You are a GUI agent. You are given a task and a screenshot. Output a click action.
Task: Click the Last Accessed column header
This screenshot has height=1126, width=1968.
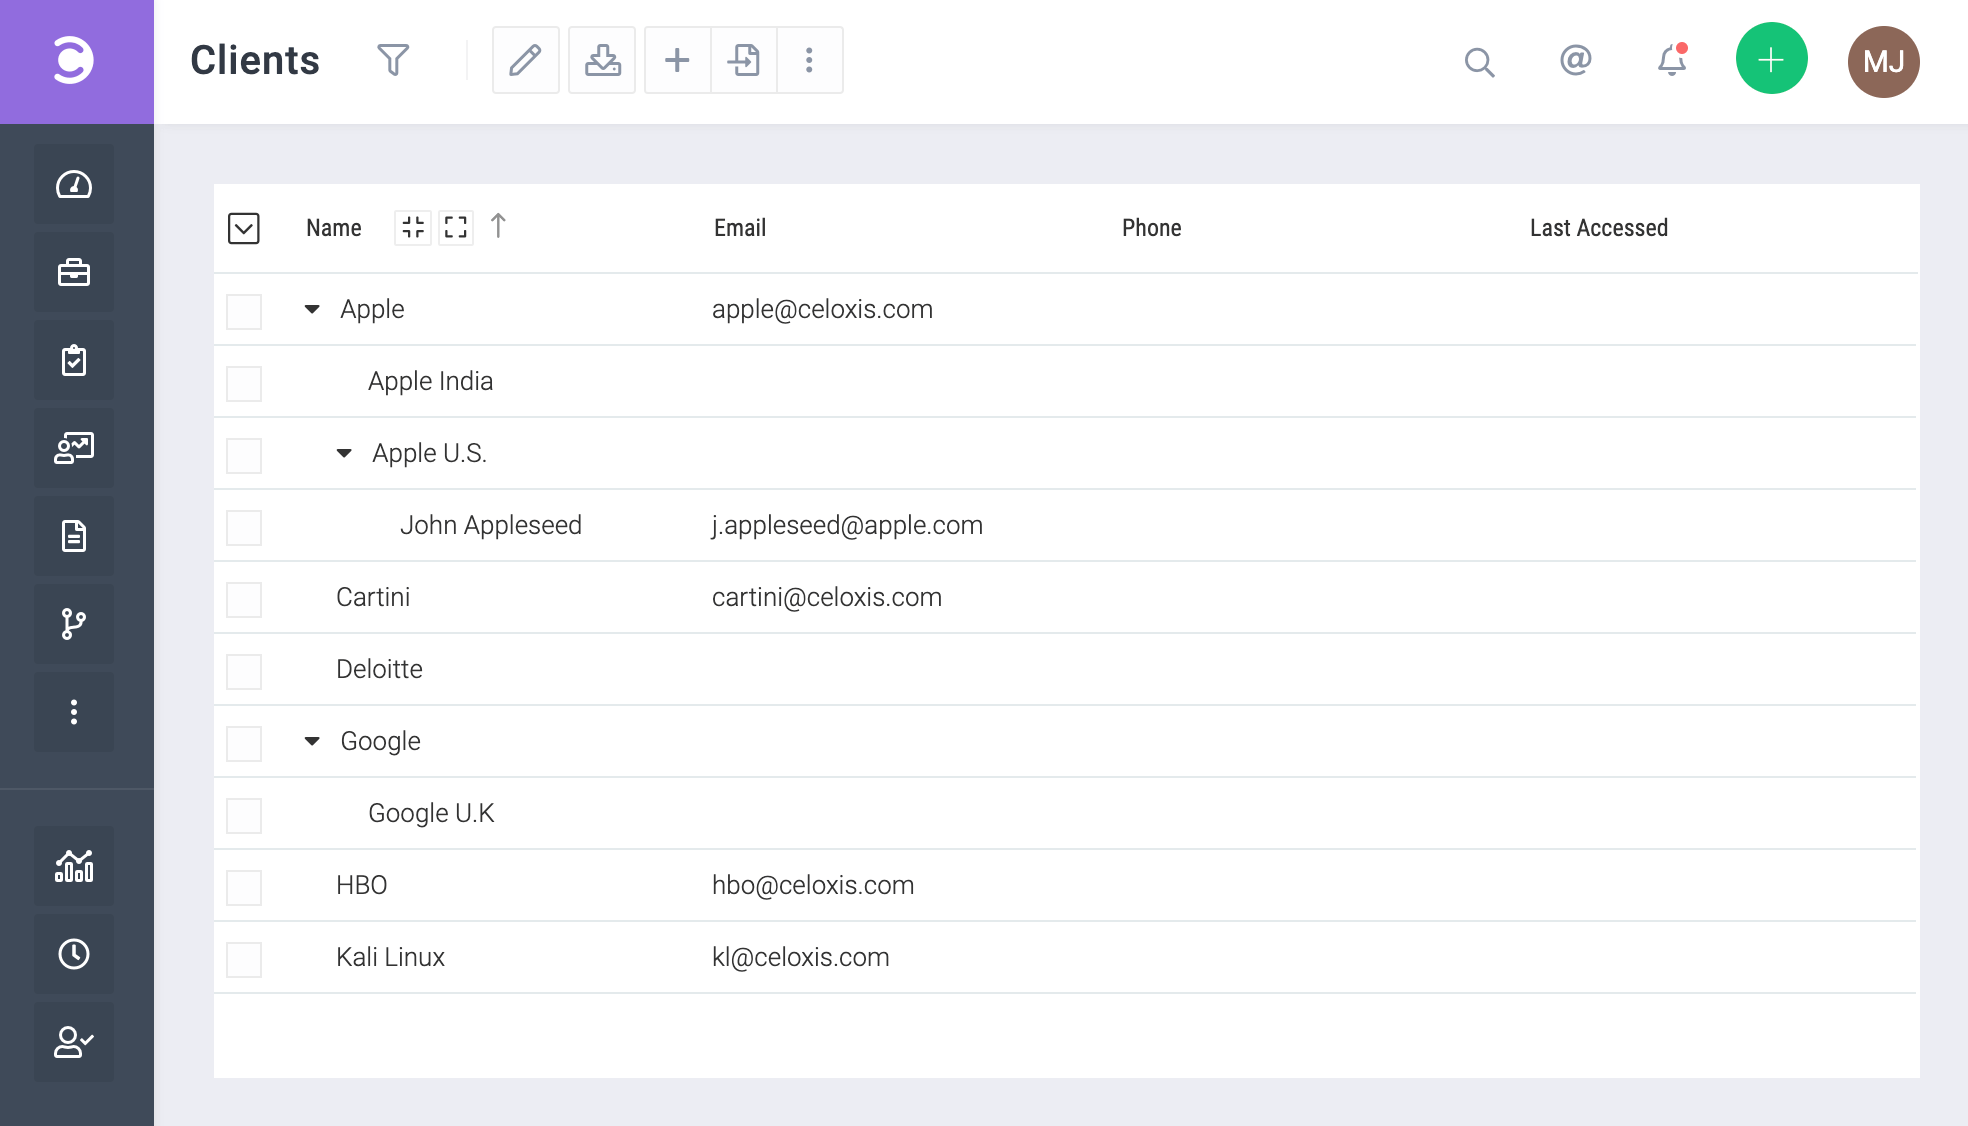pyautogui.click(x=1599, y=228)
